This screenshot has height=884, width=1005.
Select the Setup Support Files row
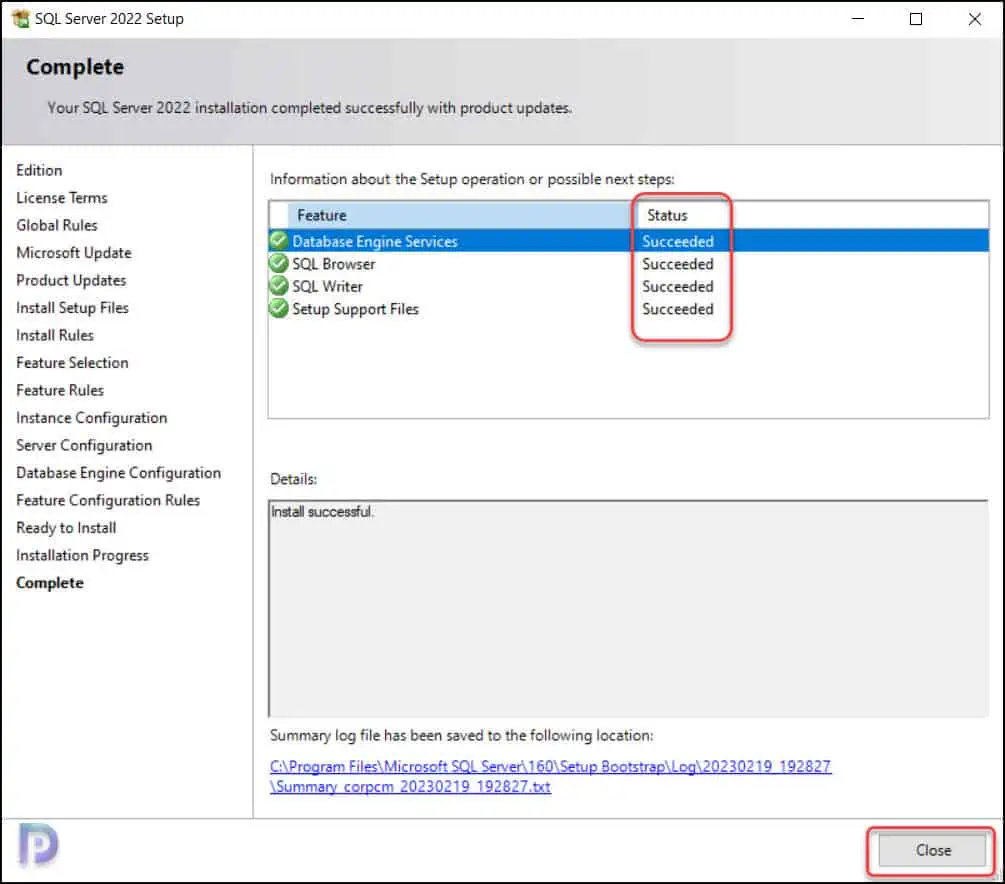[628, 308]
